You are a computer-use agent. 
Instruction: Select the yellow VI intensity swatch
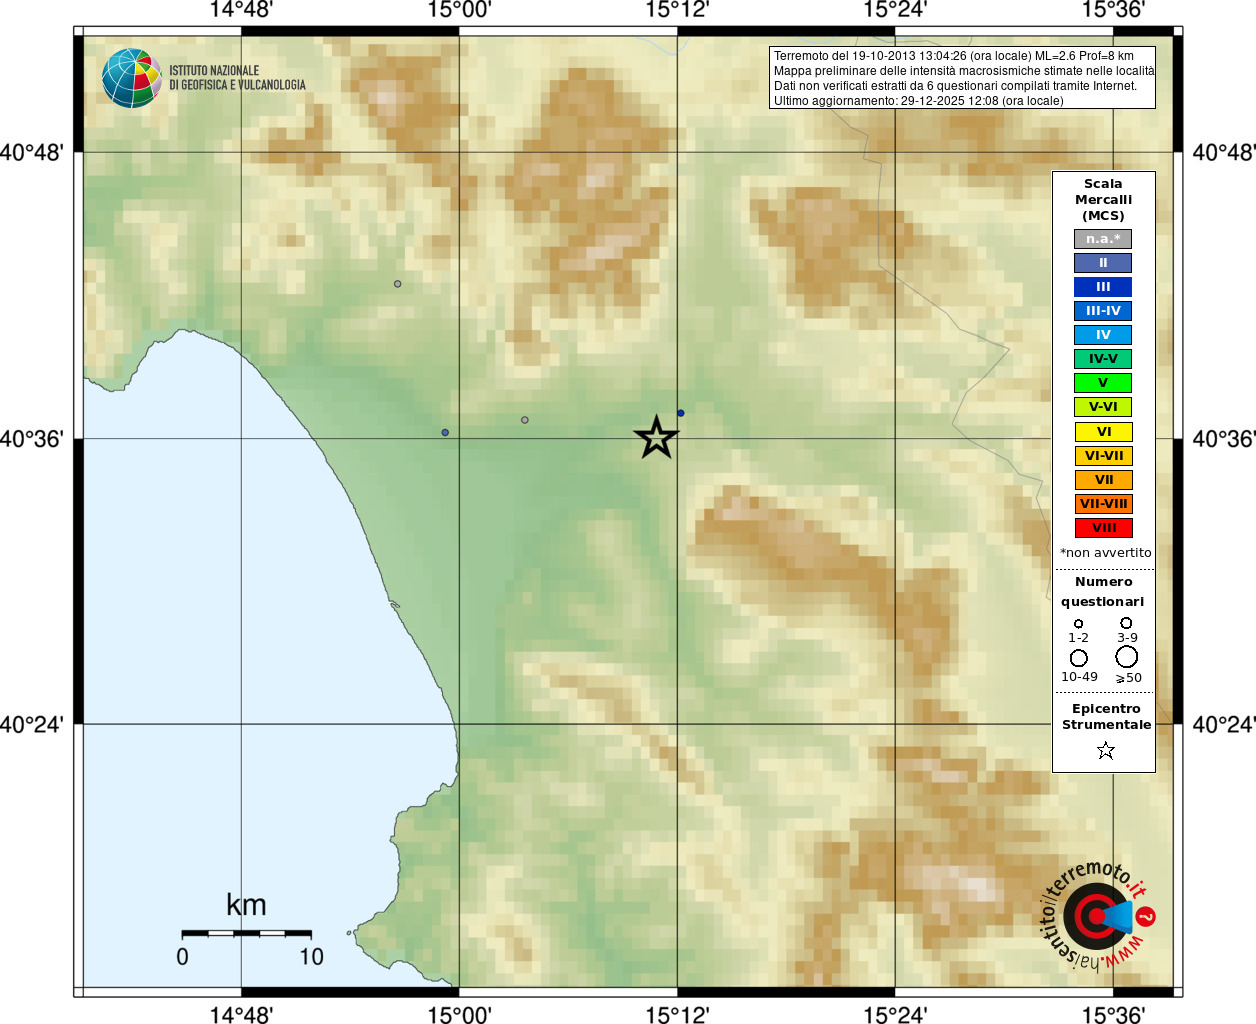[1104, 432]
